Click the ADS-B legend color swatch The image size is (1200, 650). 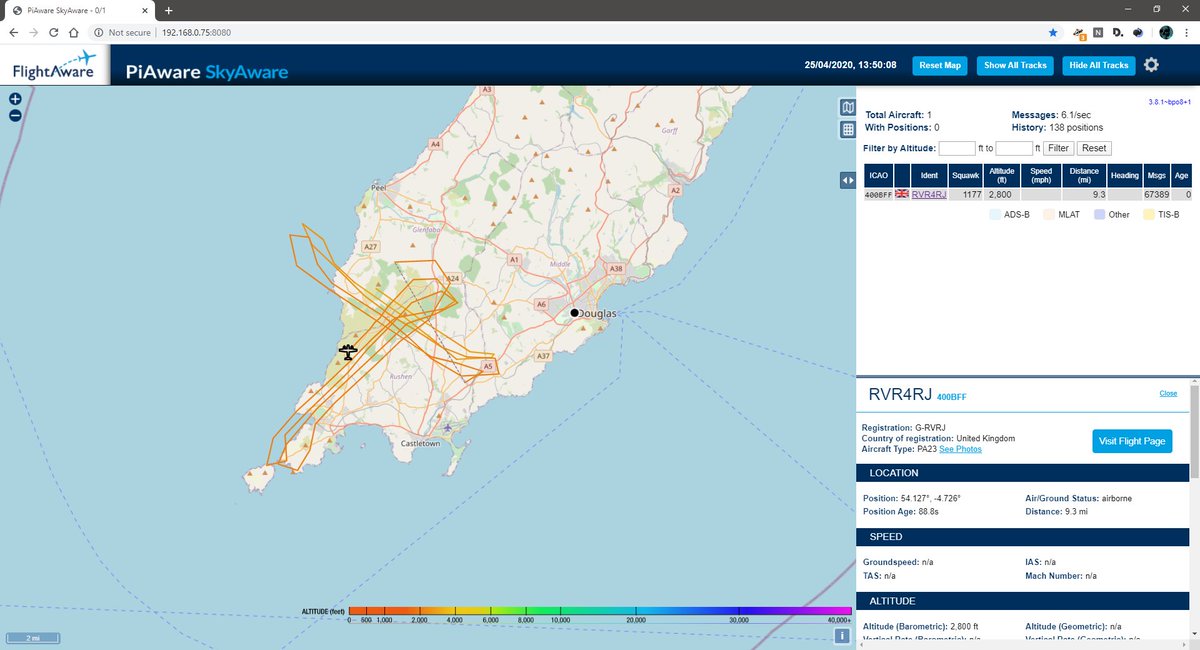point(995,213)
